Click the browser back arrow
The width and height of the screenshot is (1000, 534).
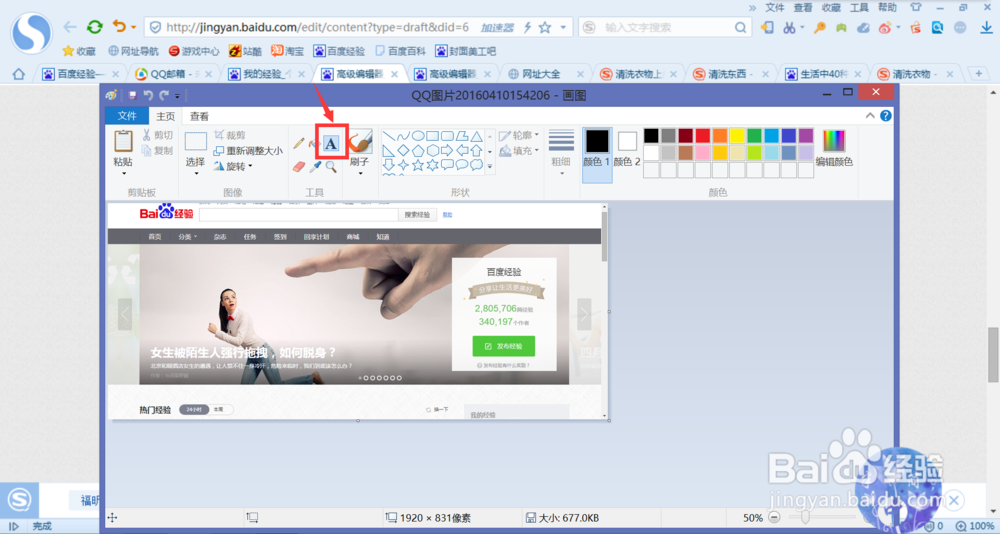(70, 27)
